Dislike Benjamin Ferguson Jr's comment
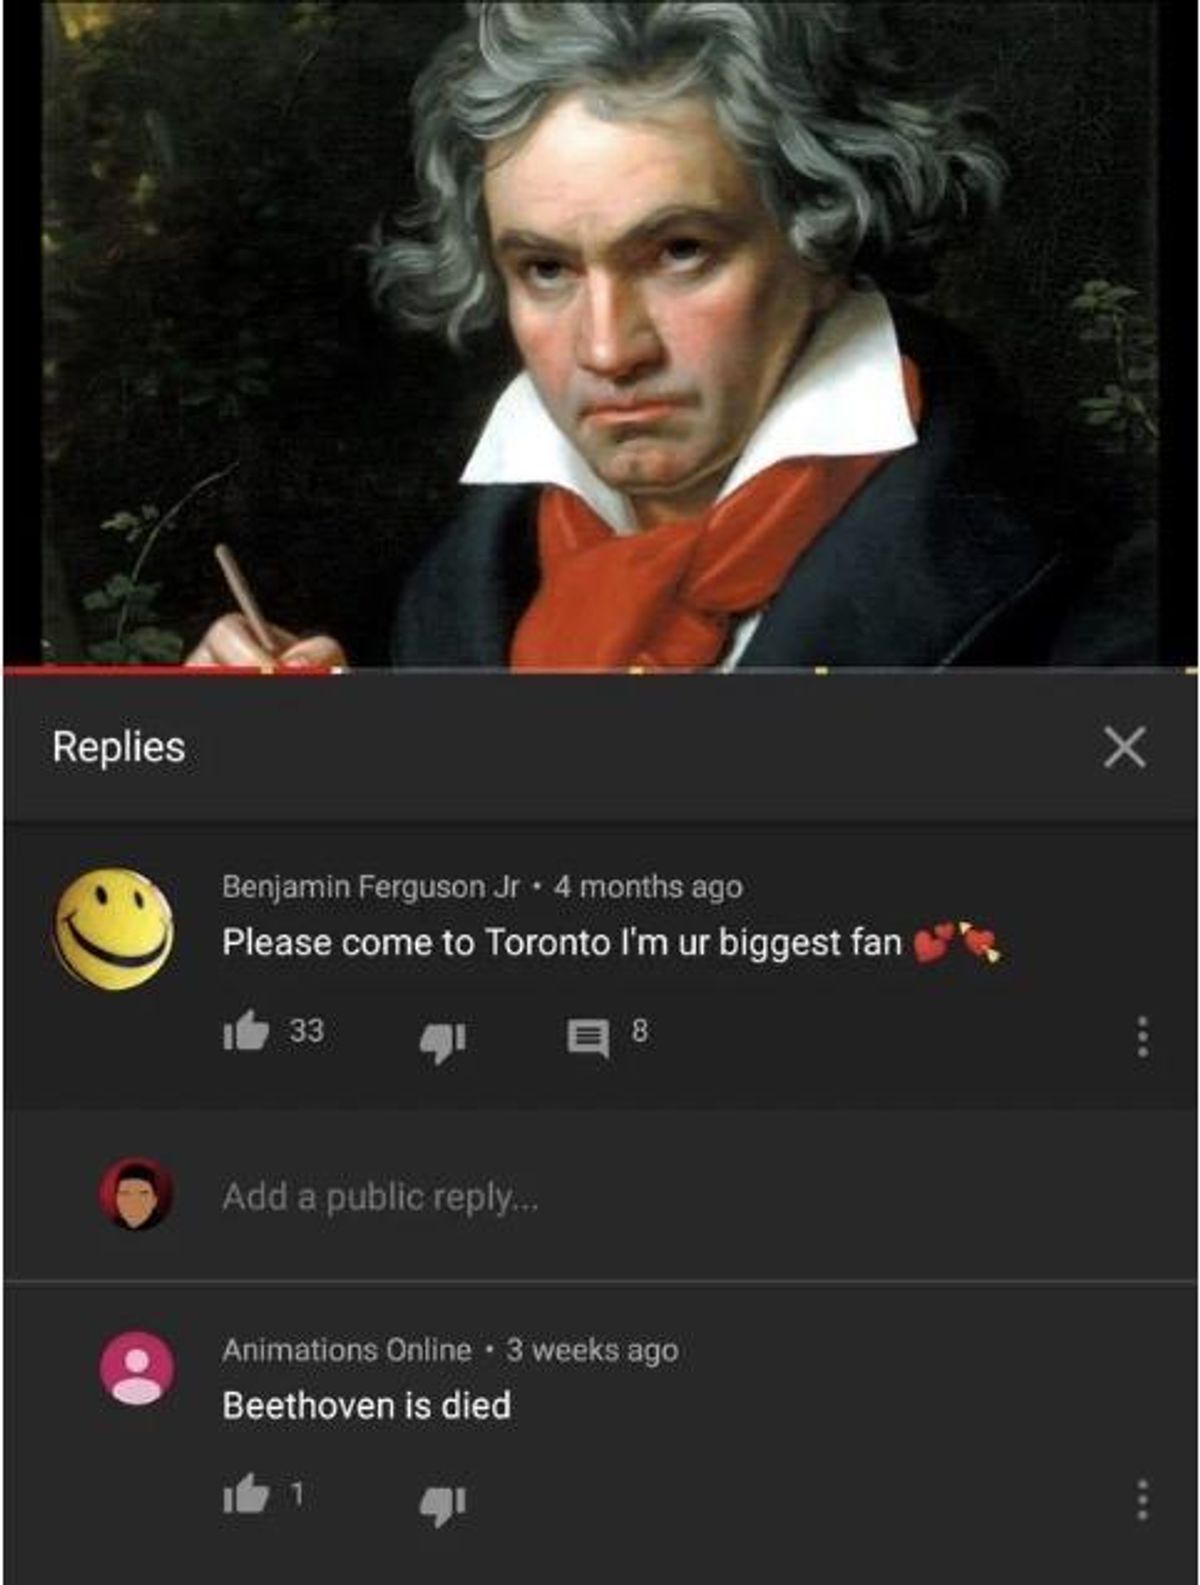1200x1585 pixels. tap(442, 1041)
